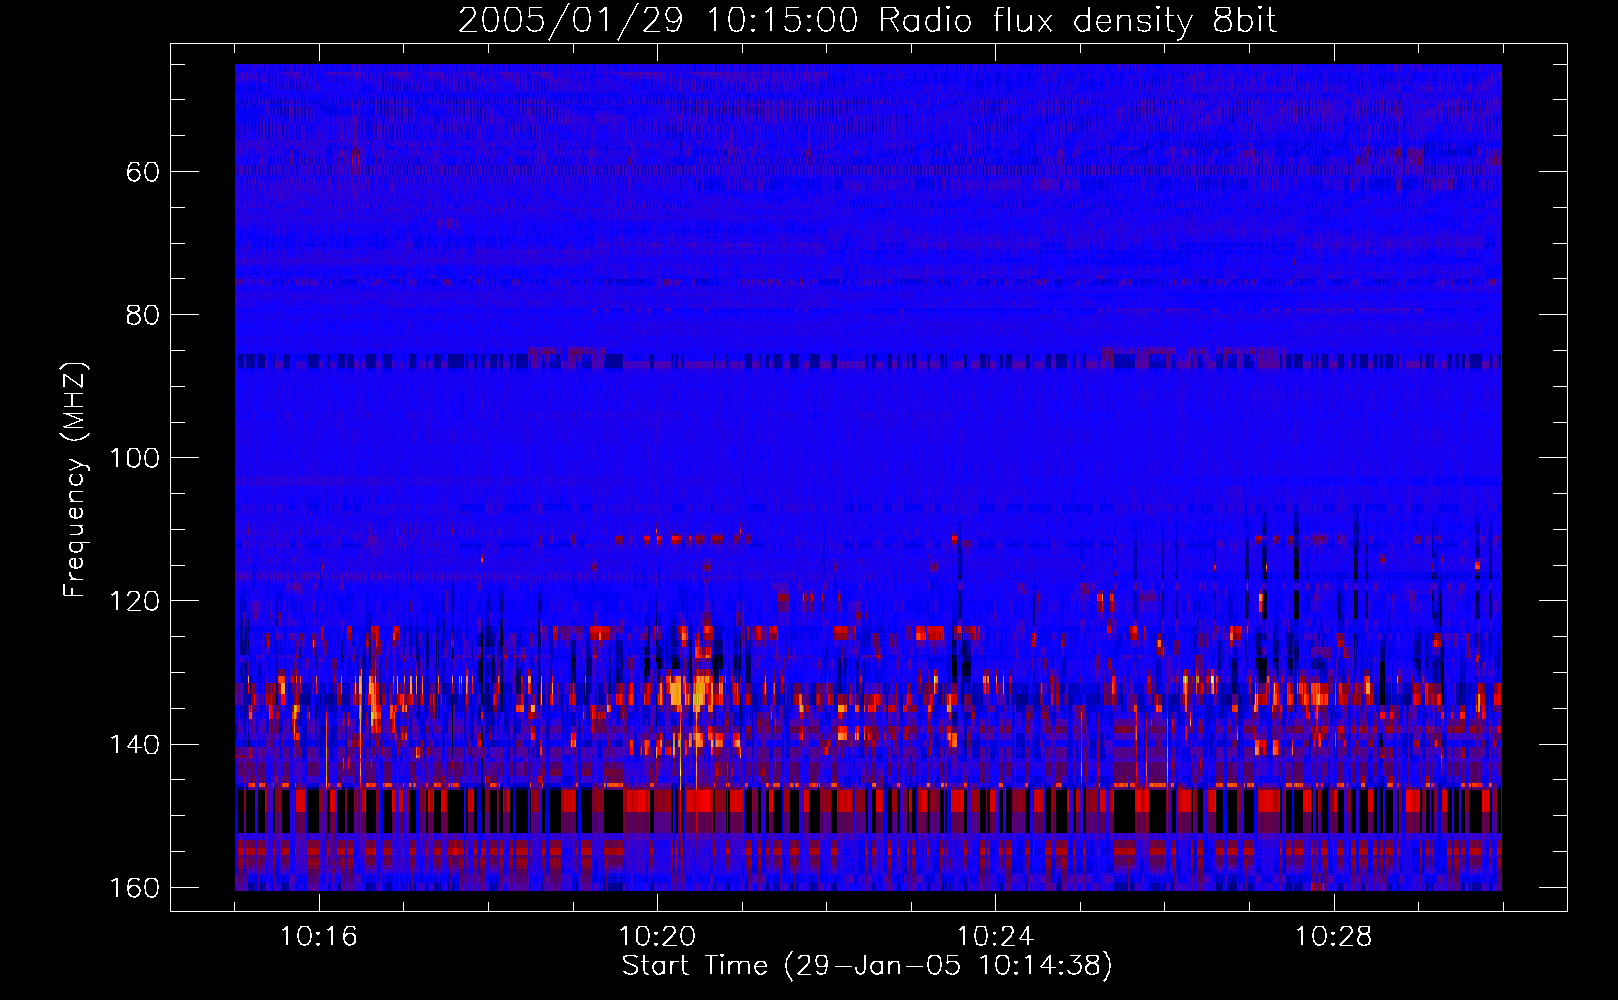This screenshot has height=1000, width=1618.
Task: Click the 10:20 time tick label
Action: pyautogui.click(x=657, y=937)
